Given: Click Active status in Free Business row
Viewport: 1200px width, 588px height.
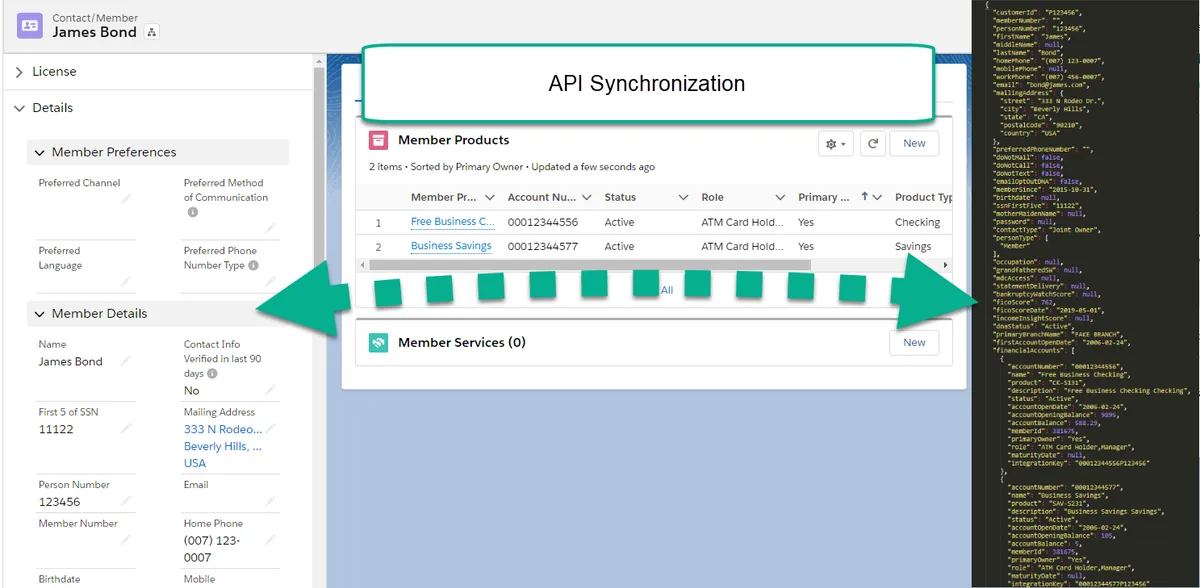Looking at the screenshot, I should click(619, 222).
